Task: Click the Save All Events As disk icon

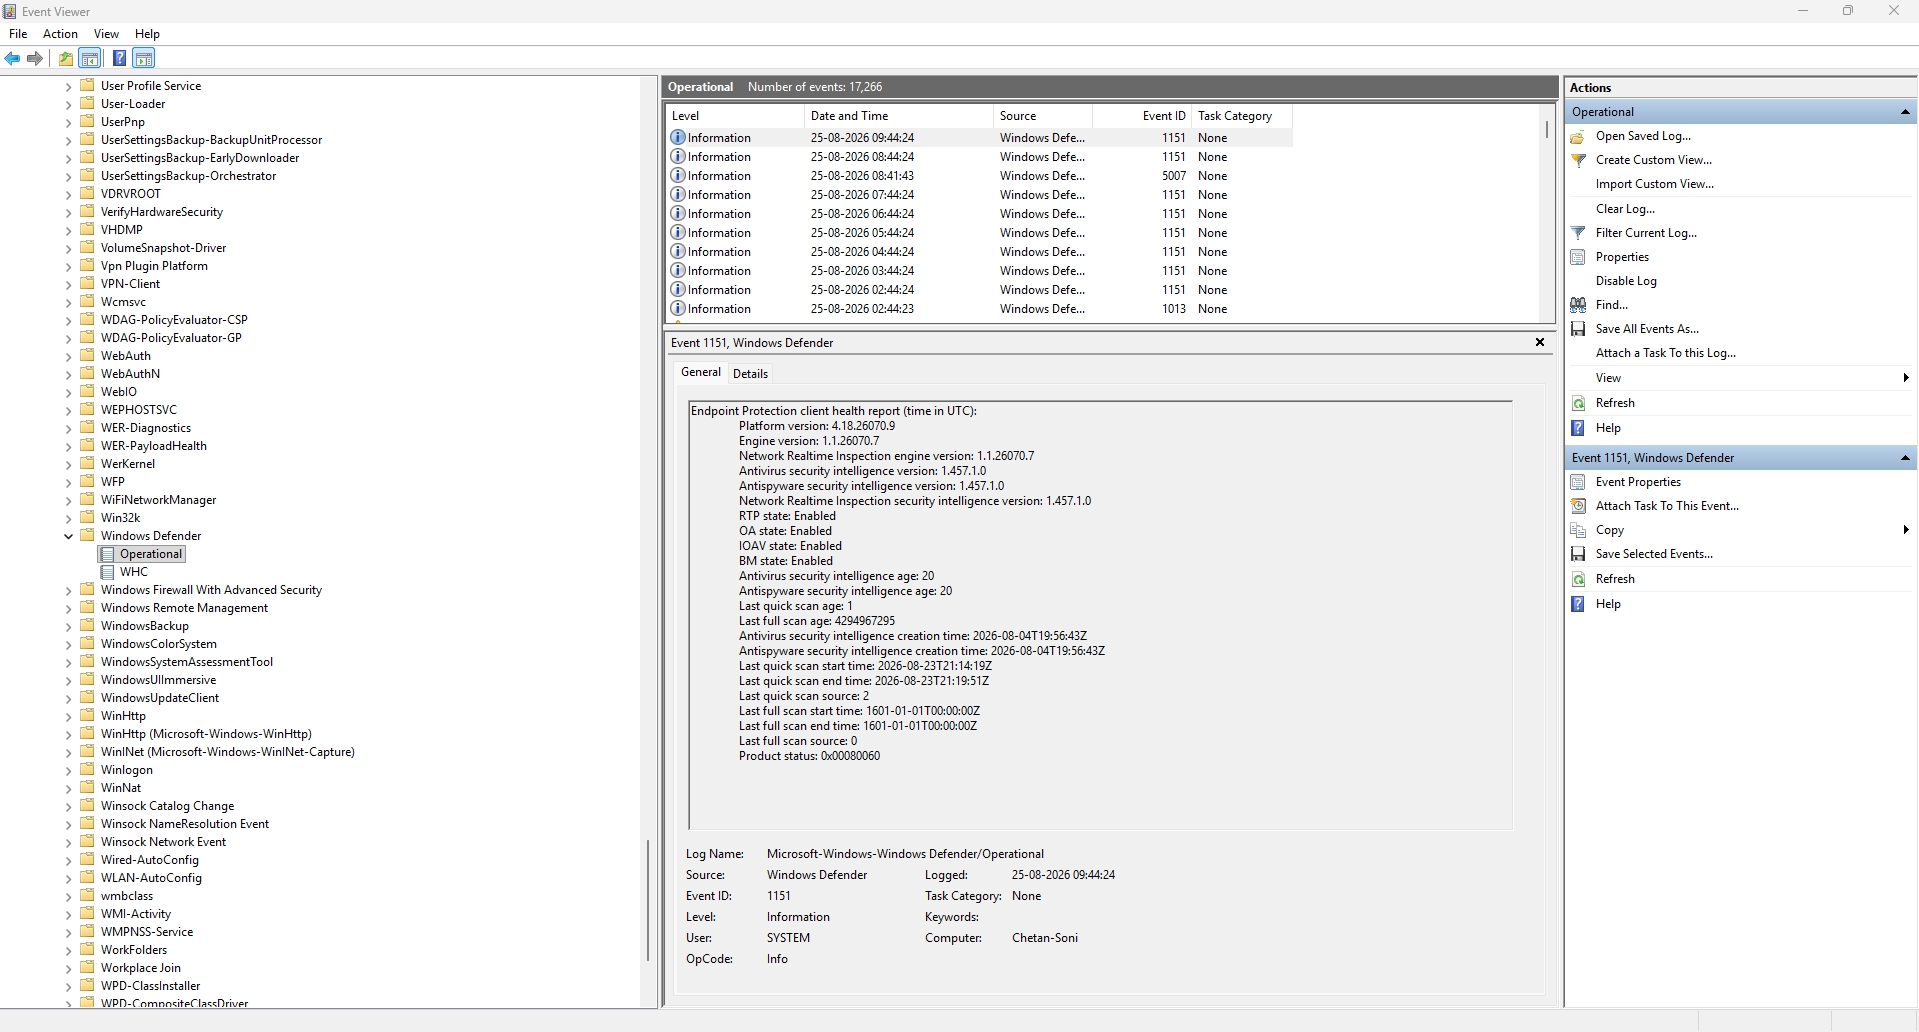Action: pos(1578,329)
